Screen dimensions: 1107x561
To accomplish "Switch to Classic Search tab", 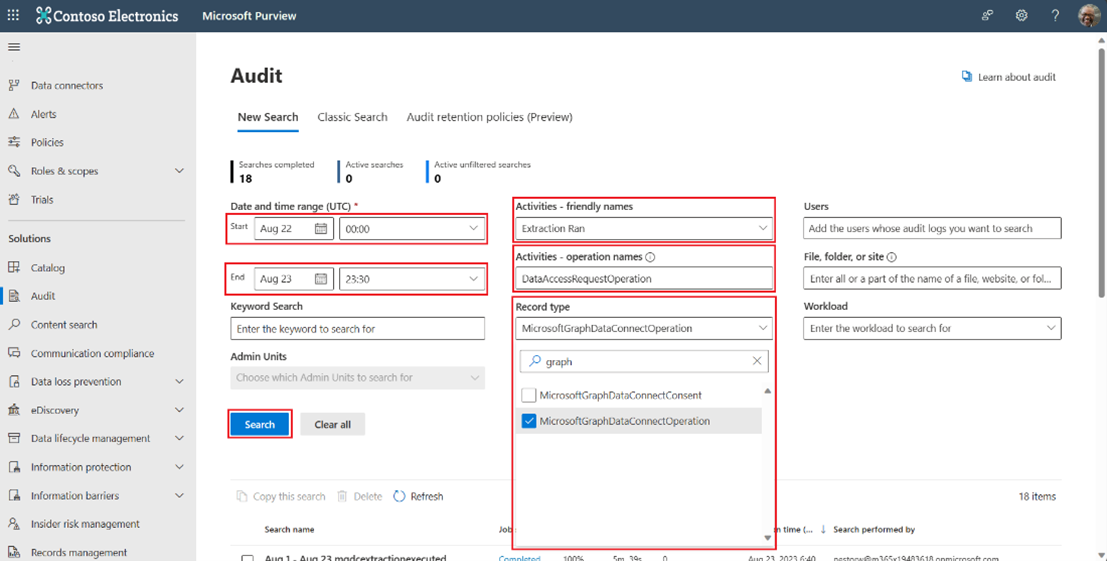I will (352, 117).
